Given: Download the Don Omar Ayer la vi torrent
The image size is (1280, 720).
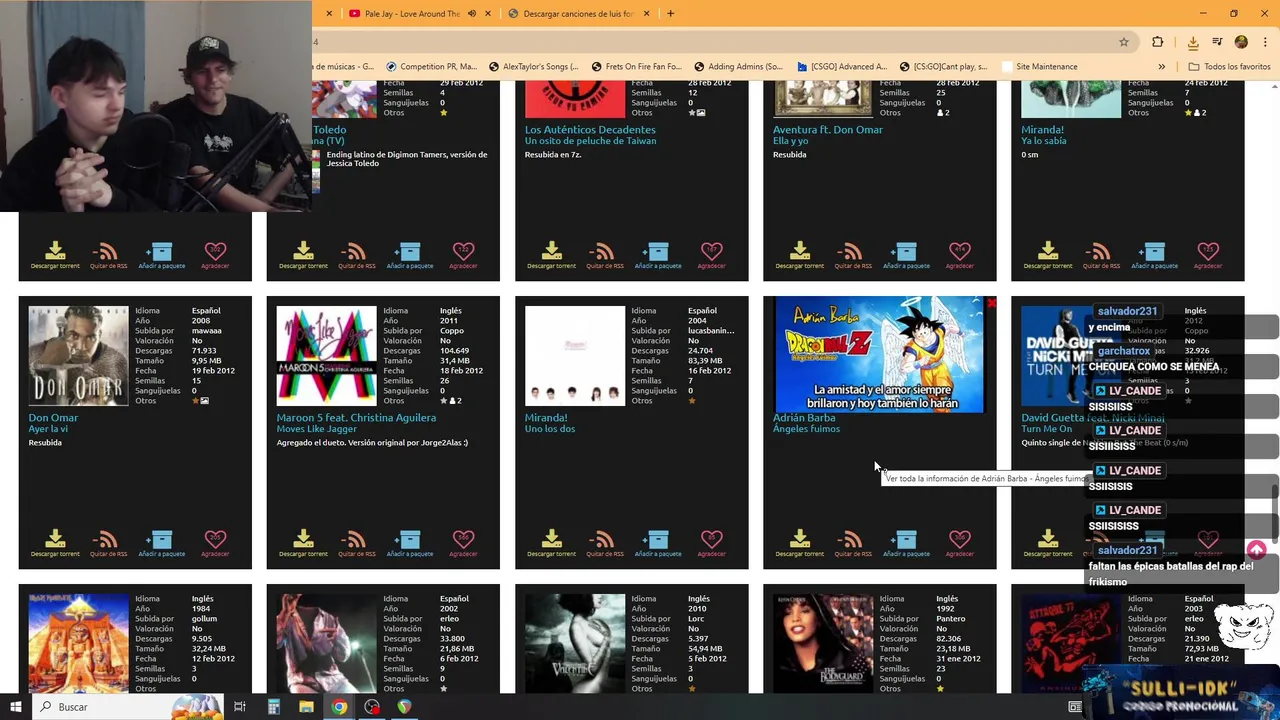Looking at the screenshot, I should [55, 543].
